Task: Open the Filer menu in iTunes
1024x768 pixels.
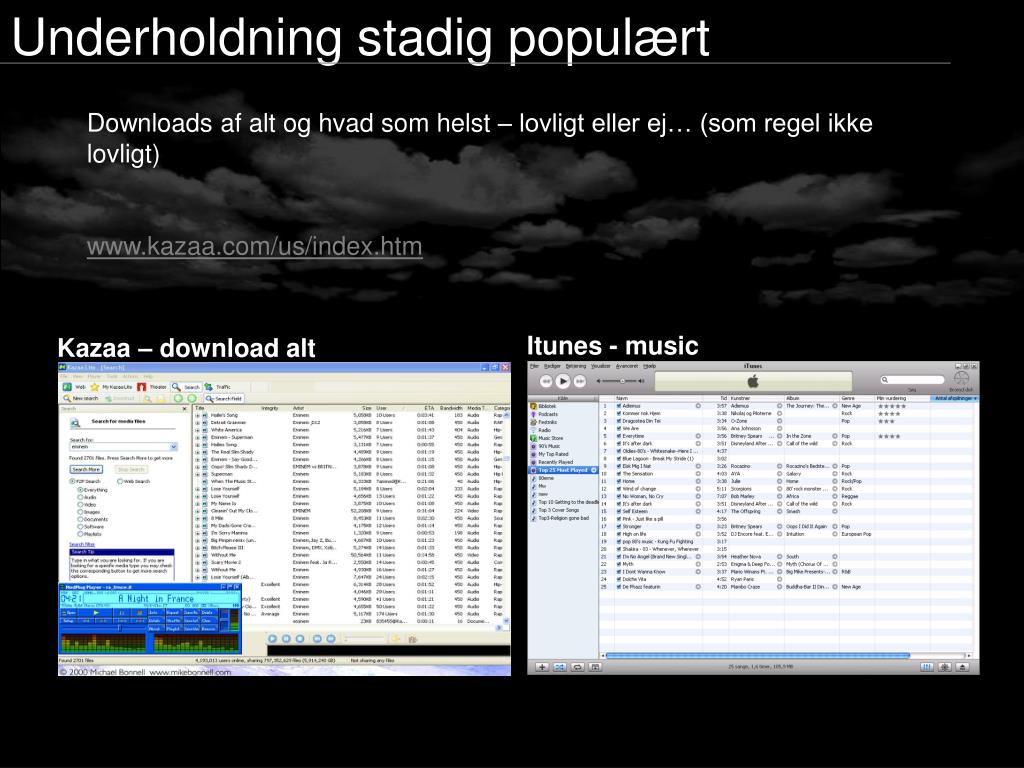Action: [x=534, y=366]
